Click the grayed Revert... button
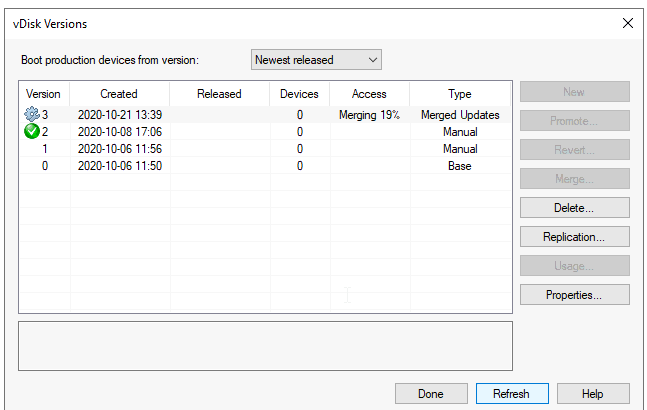The width and height of the screenshot is (647, 410). pos(574,149)
